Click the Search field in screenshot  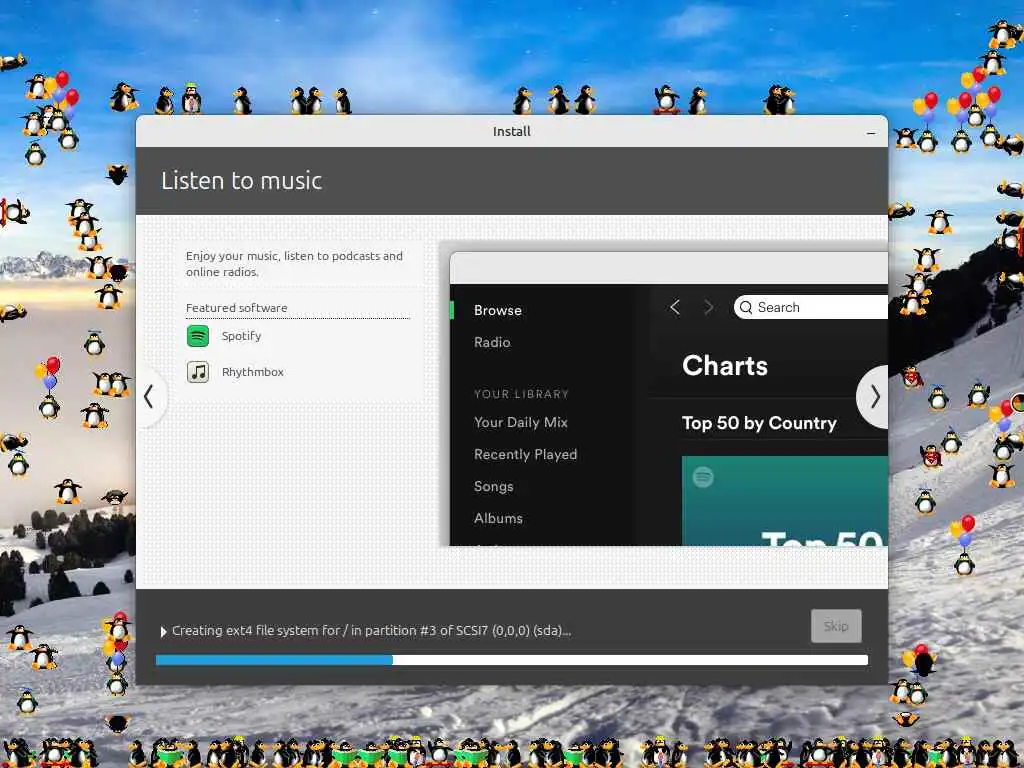[x=810, y=308]
